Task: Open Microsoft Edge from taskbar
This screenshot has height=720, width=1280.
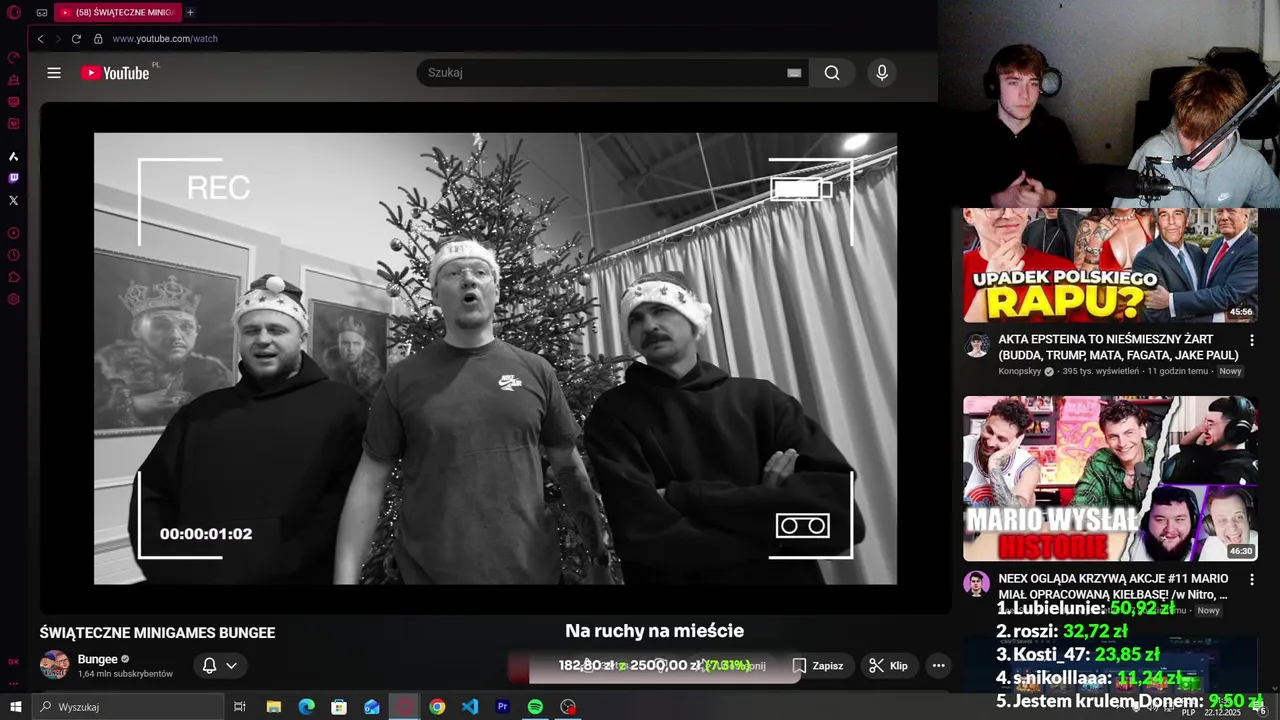Action: pyautogui.click(x=306, y=707)
